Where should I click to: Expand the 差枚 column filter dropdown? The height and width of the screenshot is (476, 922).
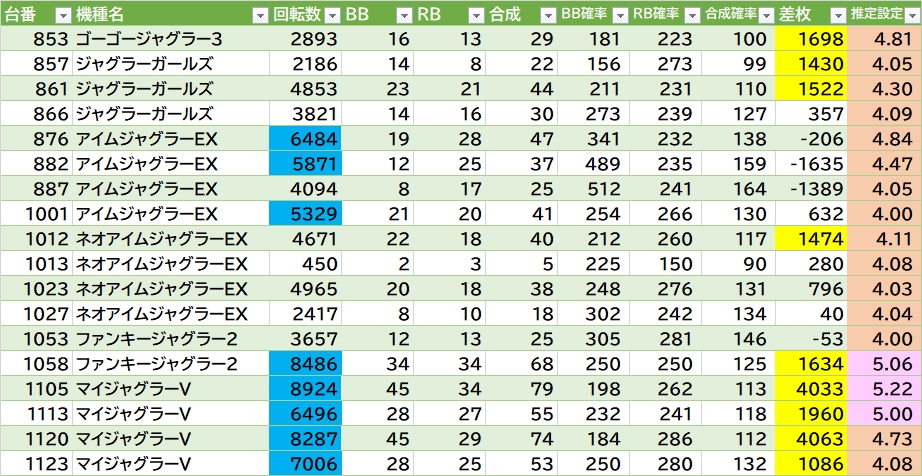click(836, 14)
